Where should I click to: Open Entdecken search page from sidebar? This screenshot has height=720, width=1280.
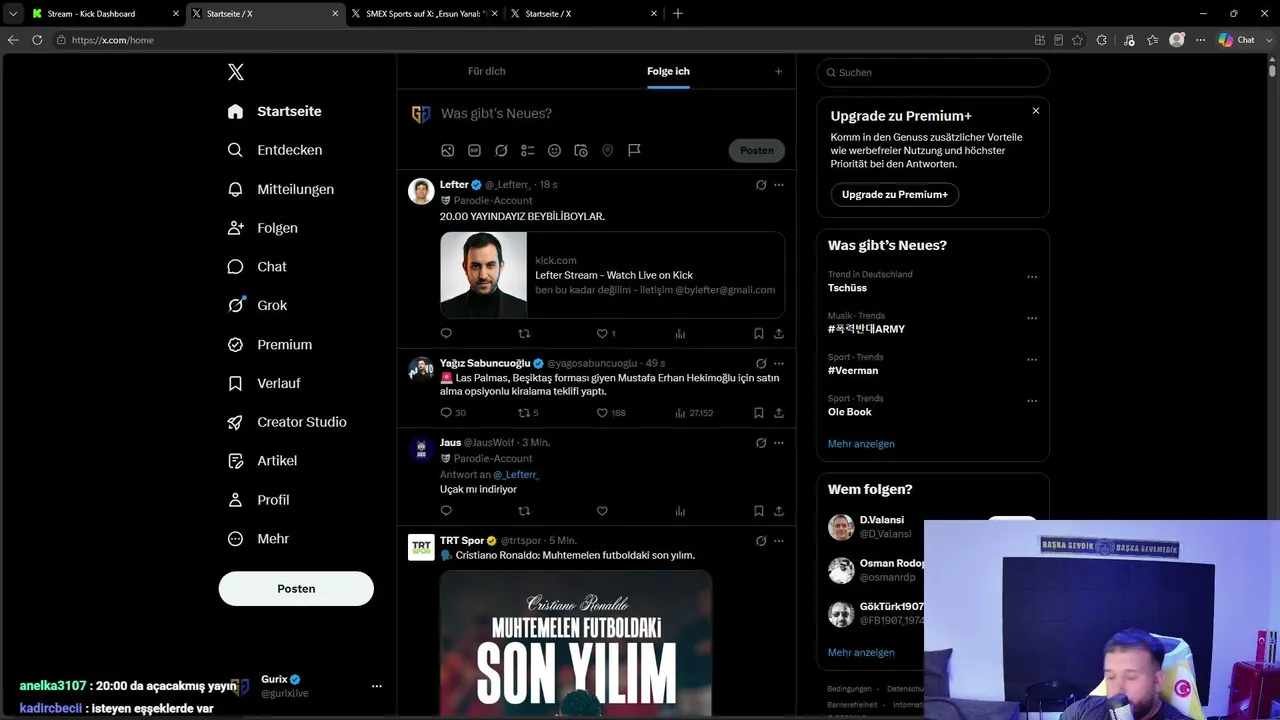(275, 150)
